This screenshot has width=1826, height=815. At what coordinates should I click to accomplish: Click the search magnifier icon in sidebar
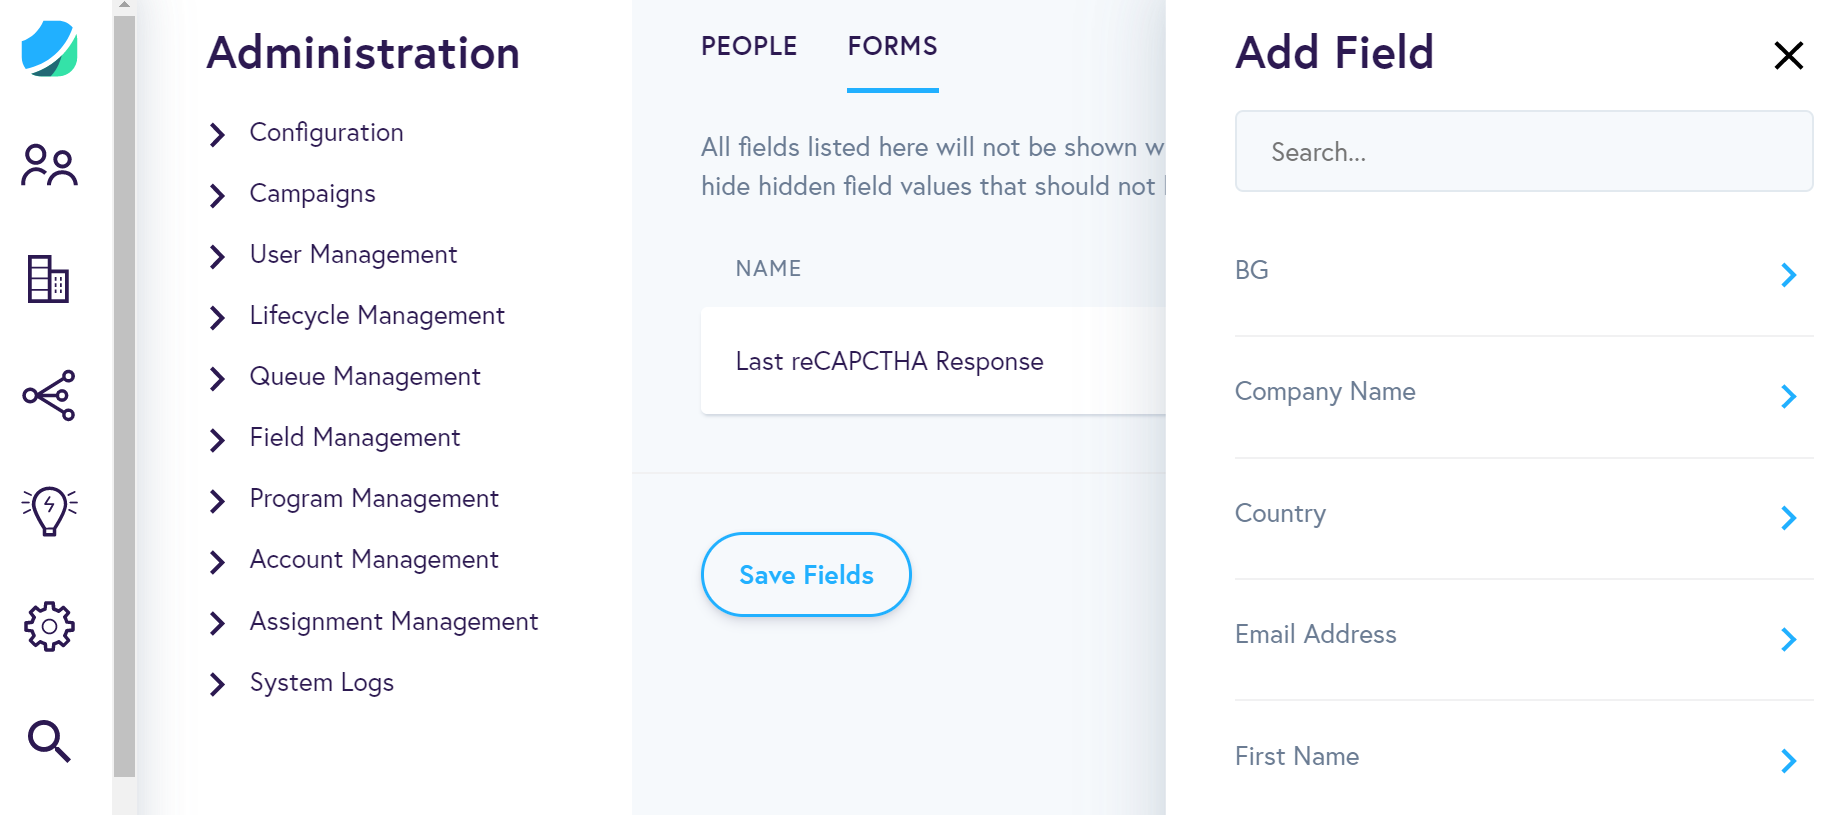pos(48,741)
